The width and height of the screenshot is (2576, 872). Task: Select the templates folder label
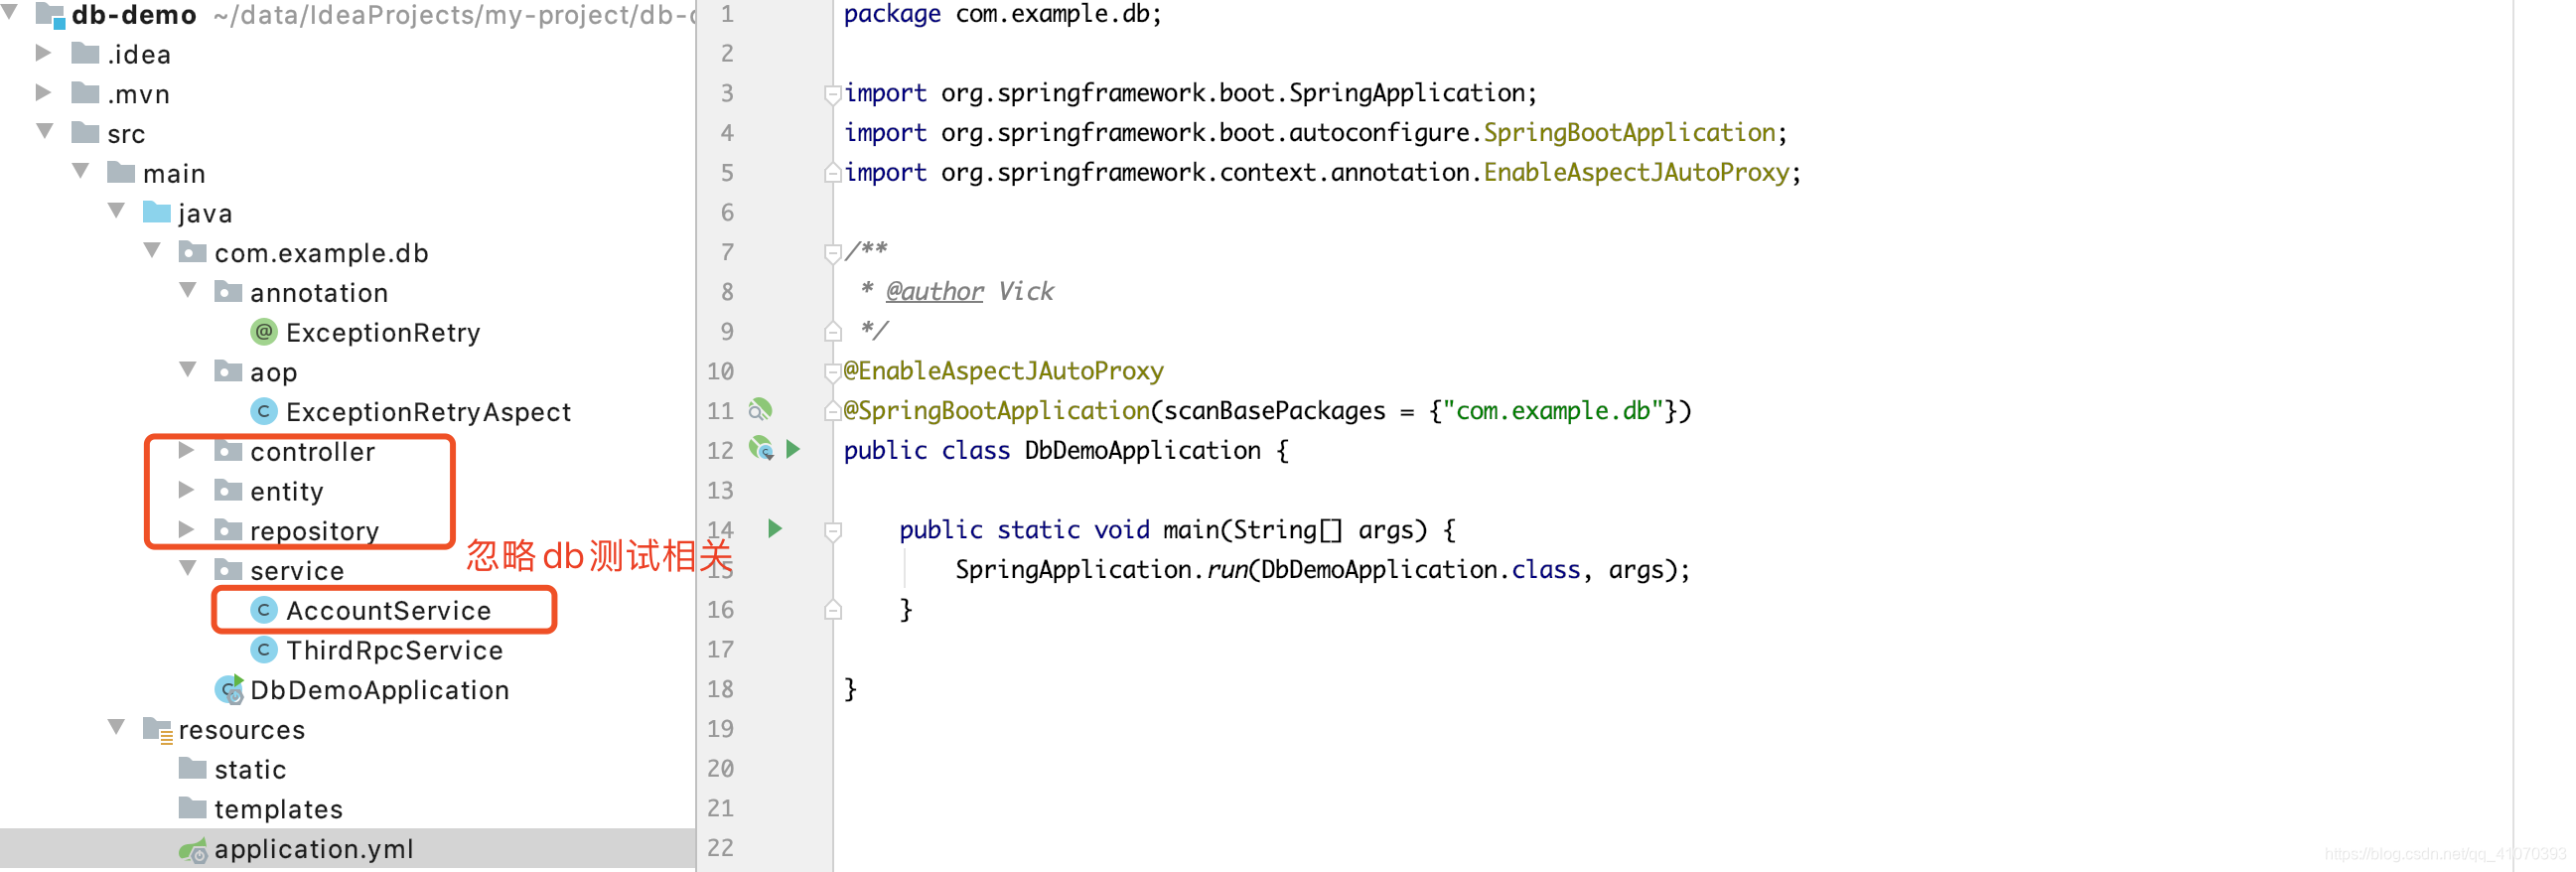tap(278, 809)
